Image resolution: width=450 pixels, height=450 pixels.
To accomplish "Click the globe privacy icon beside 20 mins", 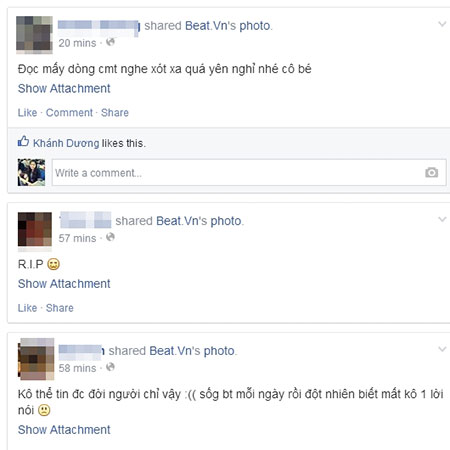I will 110,42.
